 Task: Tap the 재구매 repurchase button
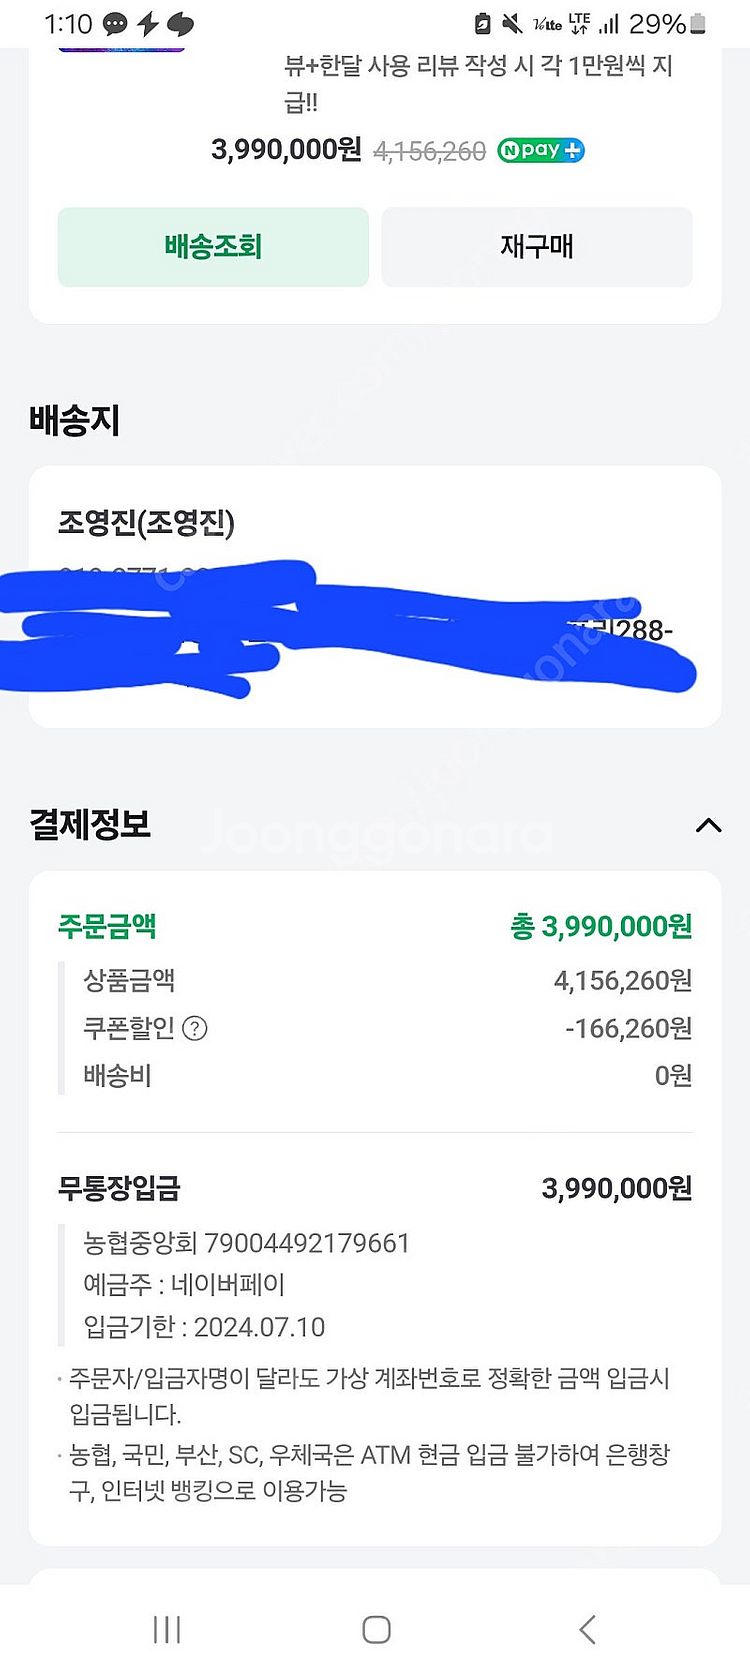pyautogui.click(x=537, y=247)
